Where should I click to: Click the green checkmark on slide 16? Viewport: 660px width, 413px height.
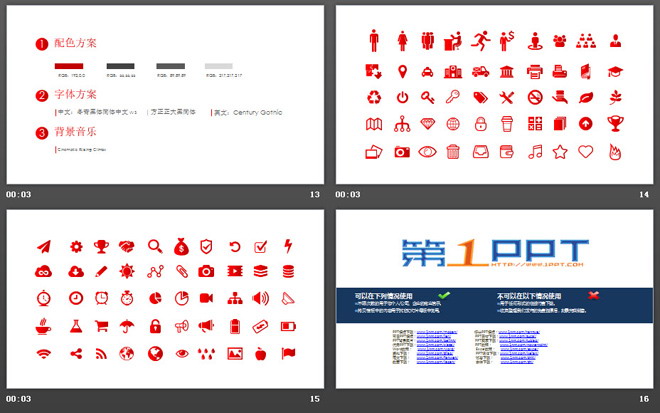(444, 295)
